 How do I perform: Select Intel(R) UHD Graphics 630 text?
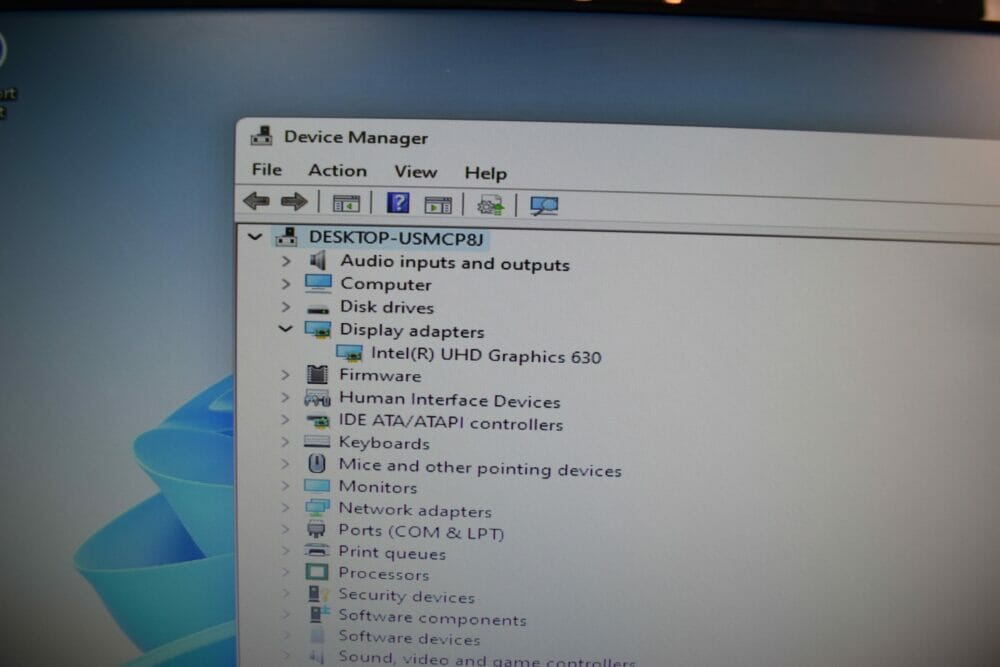coord(486,355)
